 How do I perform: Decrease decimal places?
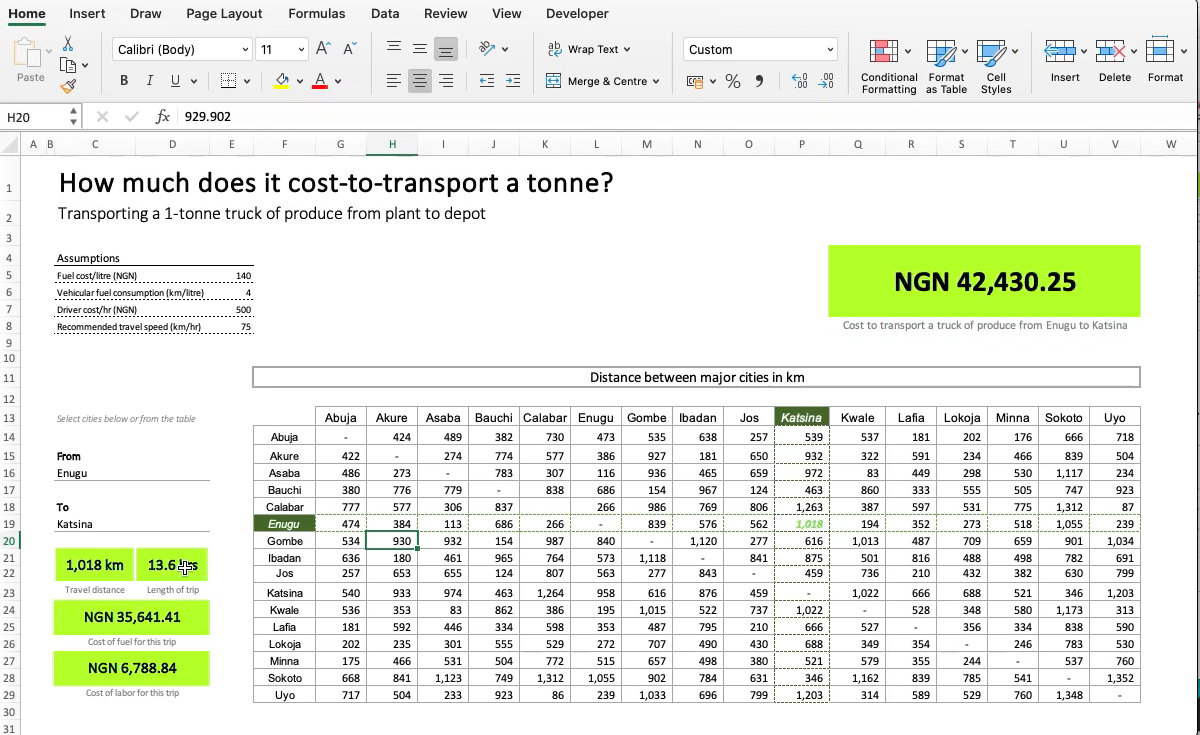click(826, 81)
